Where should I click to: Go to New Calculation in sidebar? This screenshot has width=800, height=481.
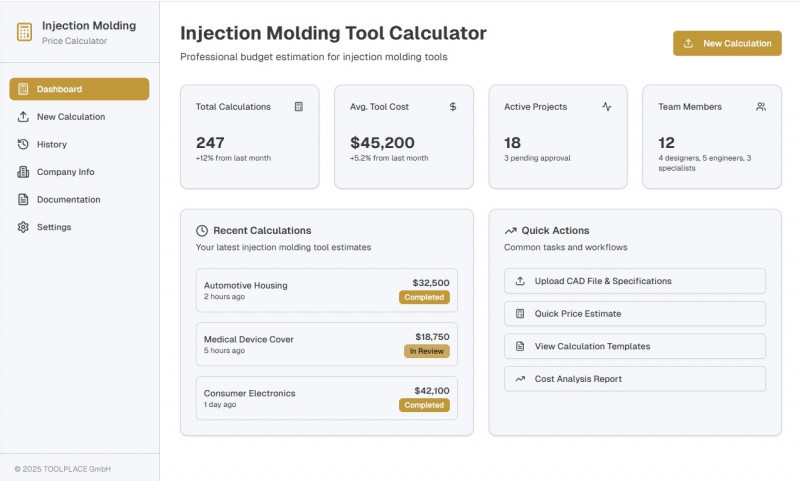70,117
